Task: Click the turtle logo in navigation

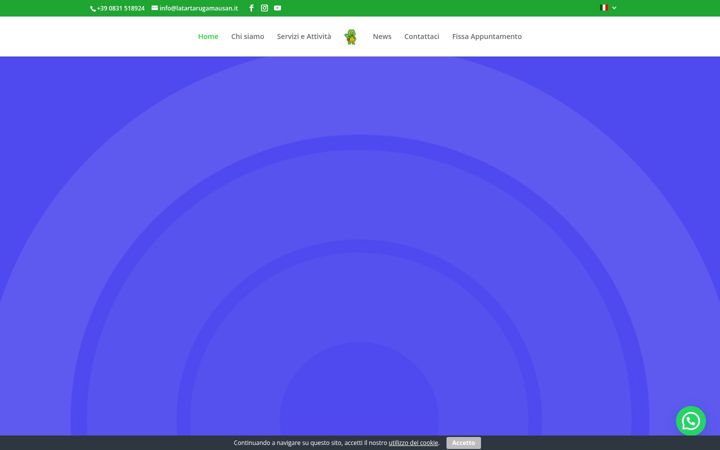Action: [351, 37]
